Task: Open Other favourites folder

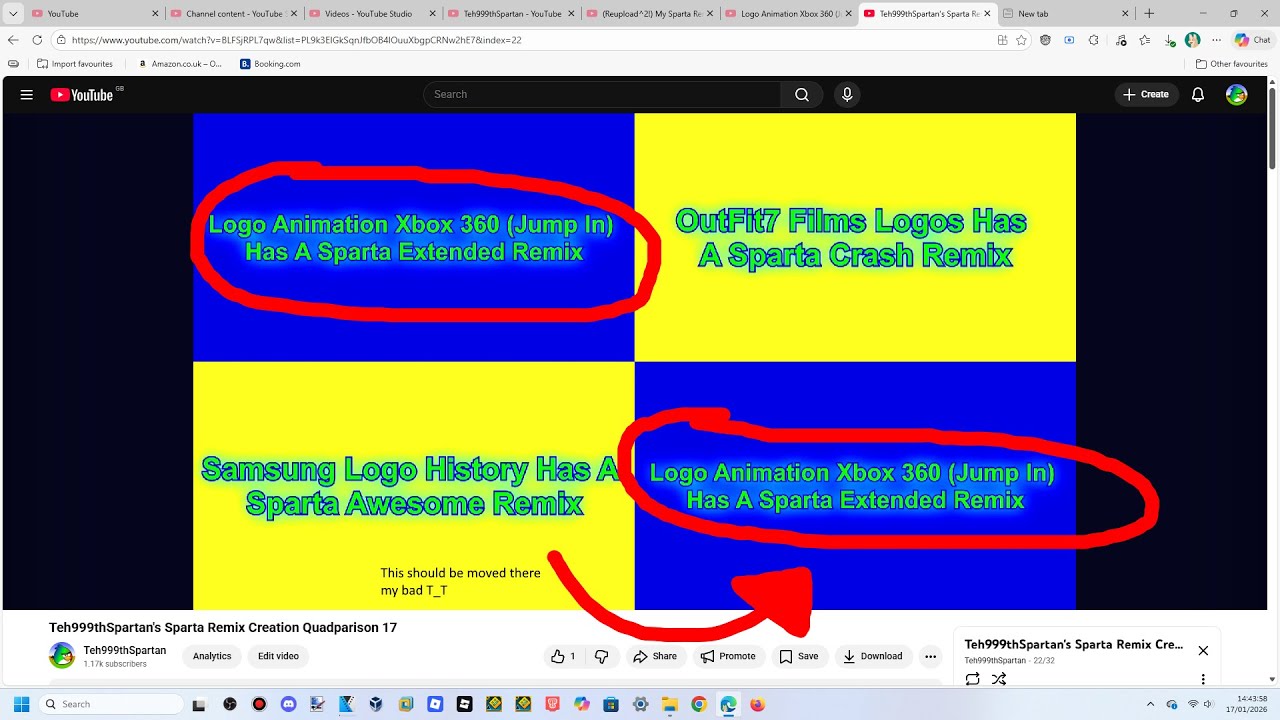Action: (x=1232, y=64)
